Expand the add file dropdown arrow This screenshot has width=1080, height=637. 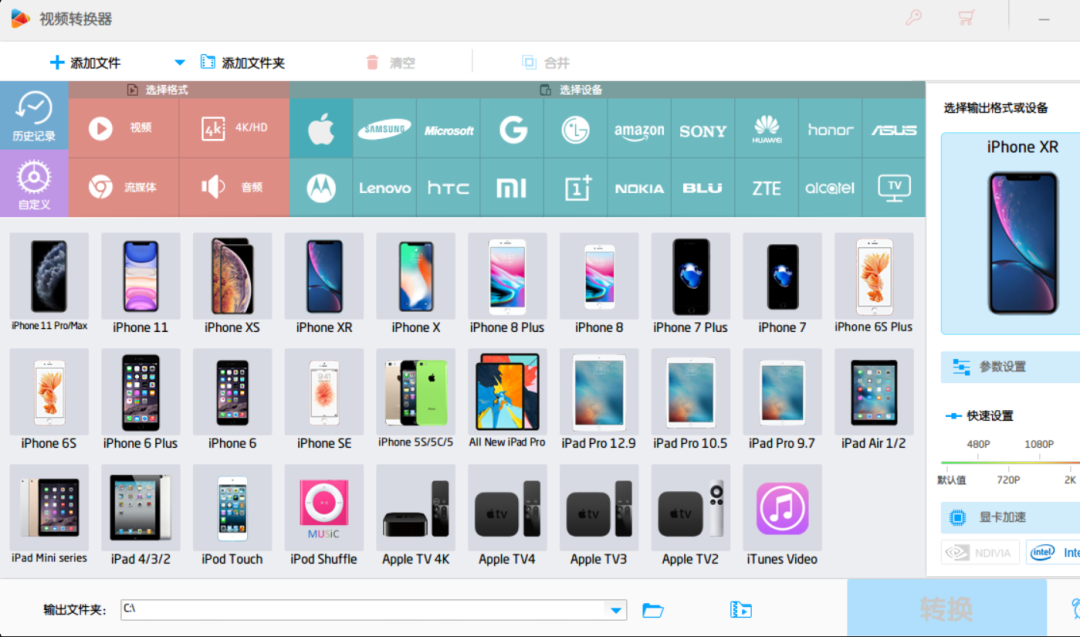pos(180,63)
